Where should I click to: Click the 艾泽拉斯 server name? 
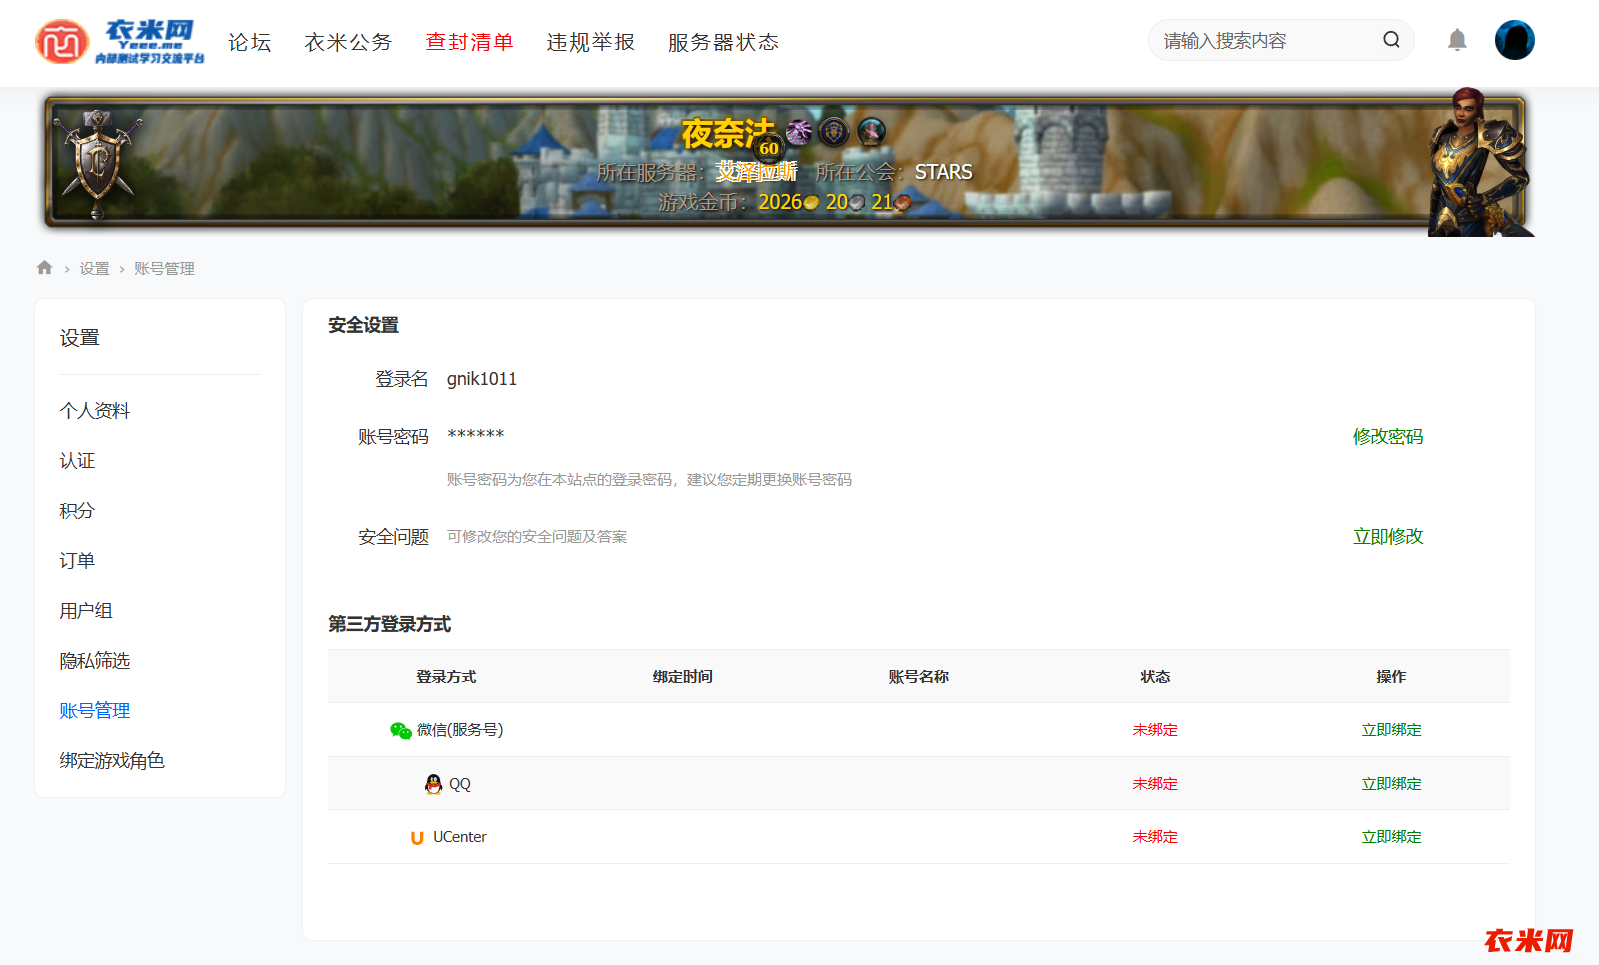click(x=756, y=172)
